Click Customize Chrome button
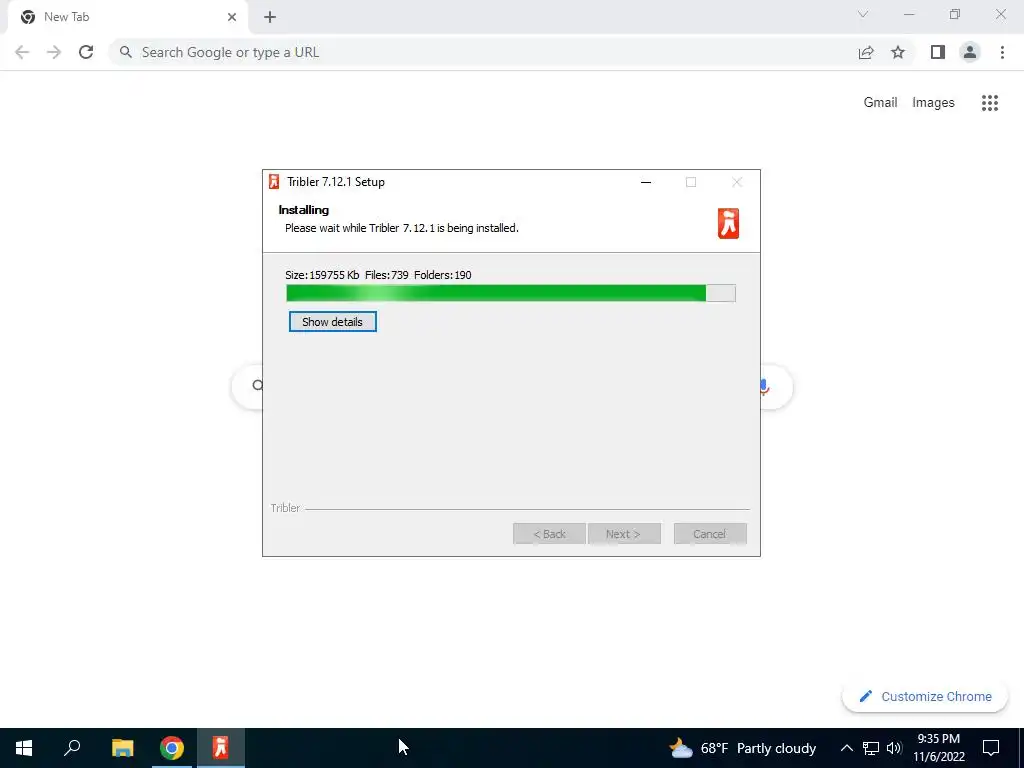 pos(925,697)
